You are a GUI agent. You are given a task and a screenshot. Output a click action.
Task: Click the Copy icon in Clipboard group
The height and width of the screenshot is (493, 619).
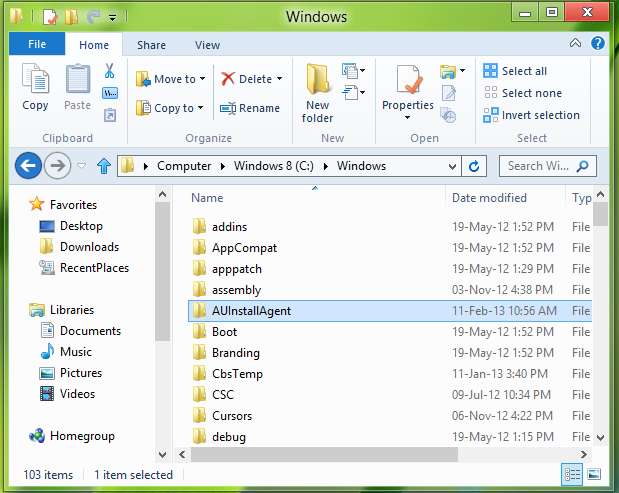point(35,78)
